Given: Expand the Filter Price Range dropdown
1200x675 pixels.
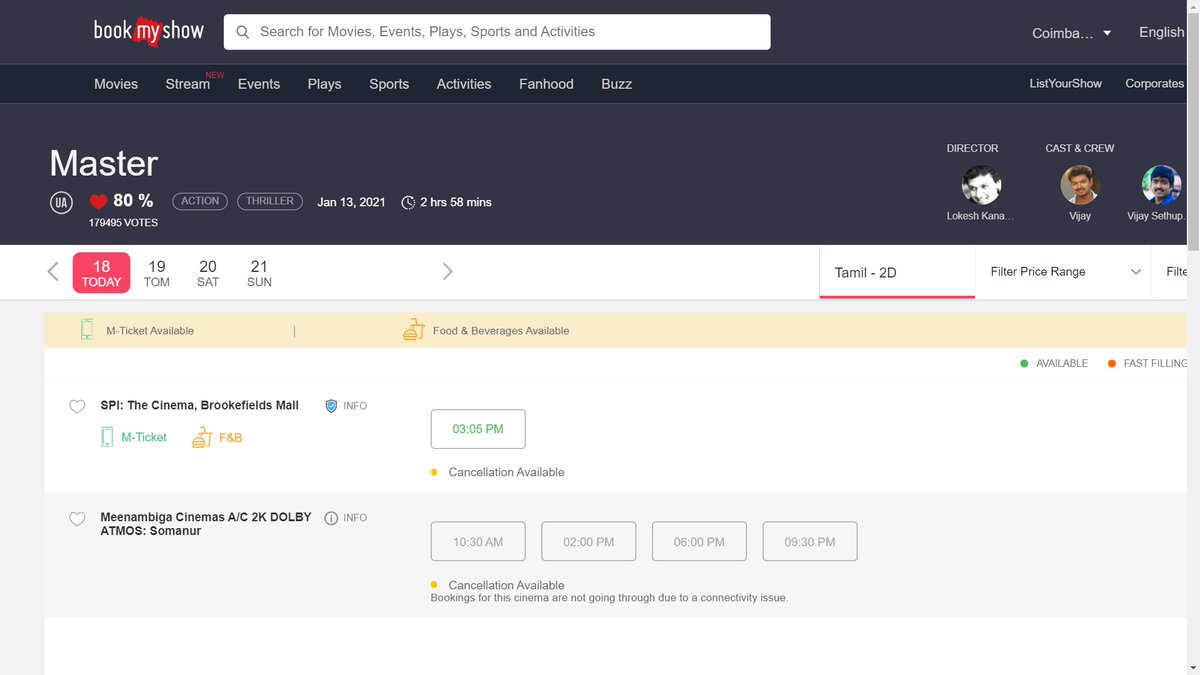Looking at the screenshot, I should (1064, 272).
